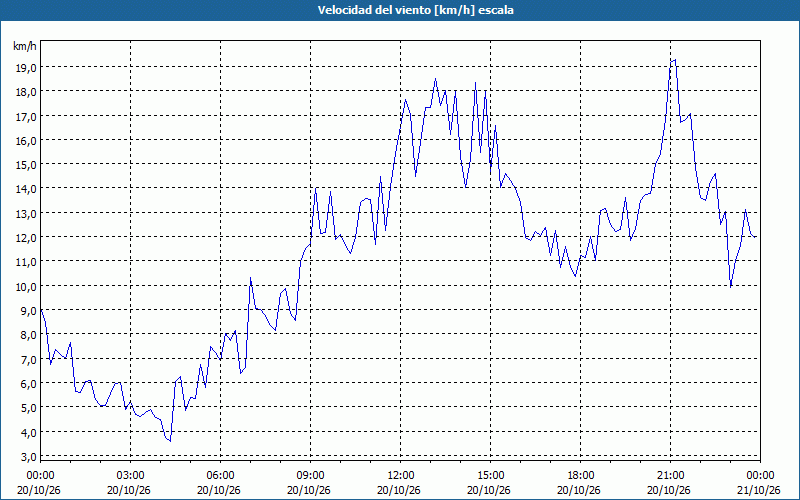Click the "21/10/26" date label
This screenshot has width=800, height=500.
tap(760, 490)
